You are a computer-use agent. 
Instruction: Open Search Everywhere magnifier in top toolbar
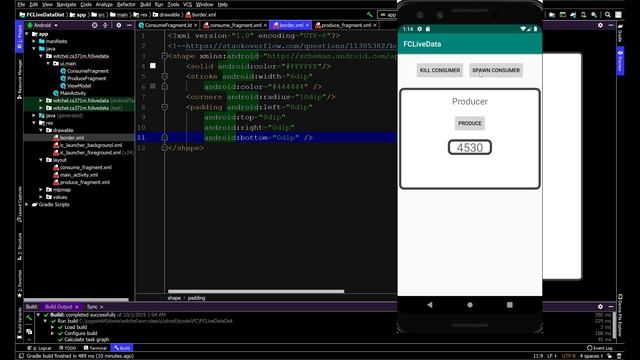(608, 15)
